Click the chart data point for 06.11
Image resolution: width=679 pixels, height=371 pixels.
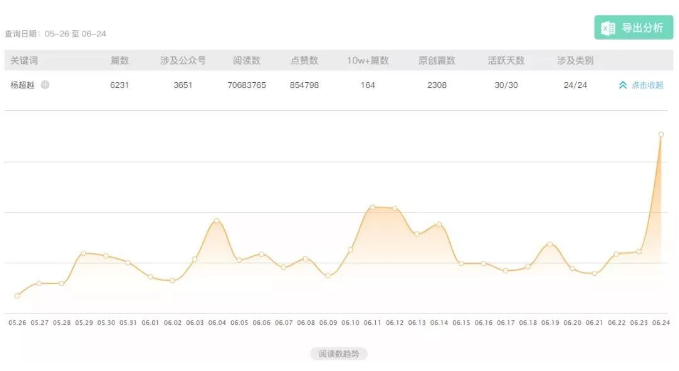pos(372,207)
